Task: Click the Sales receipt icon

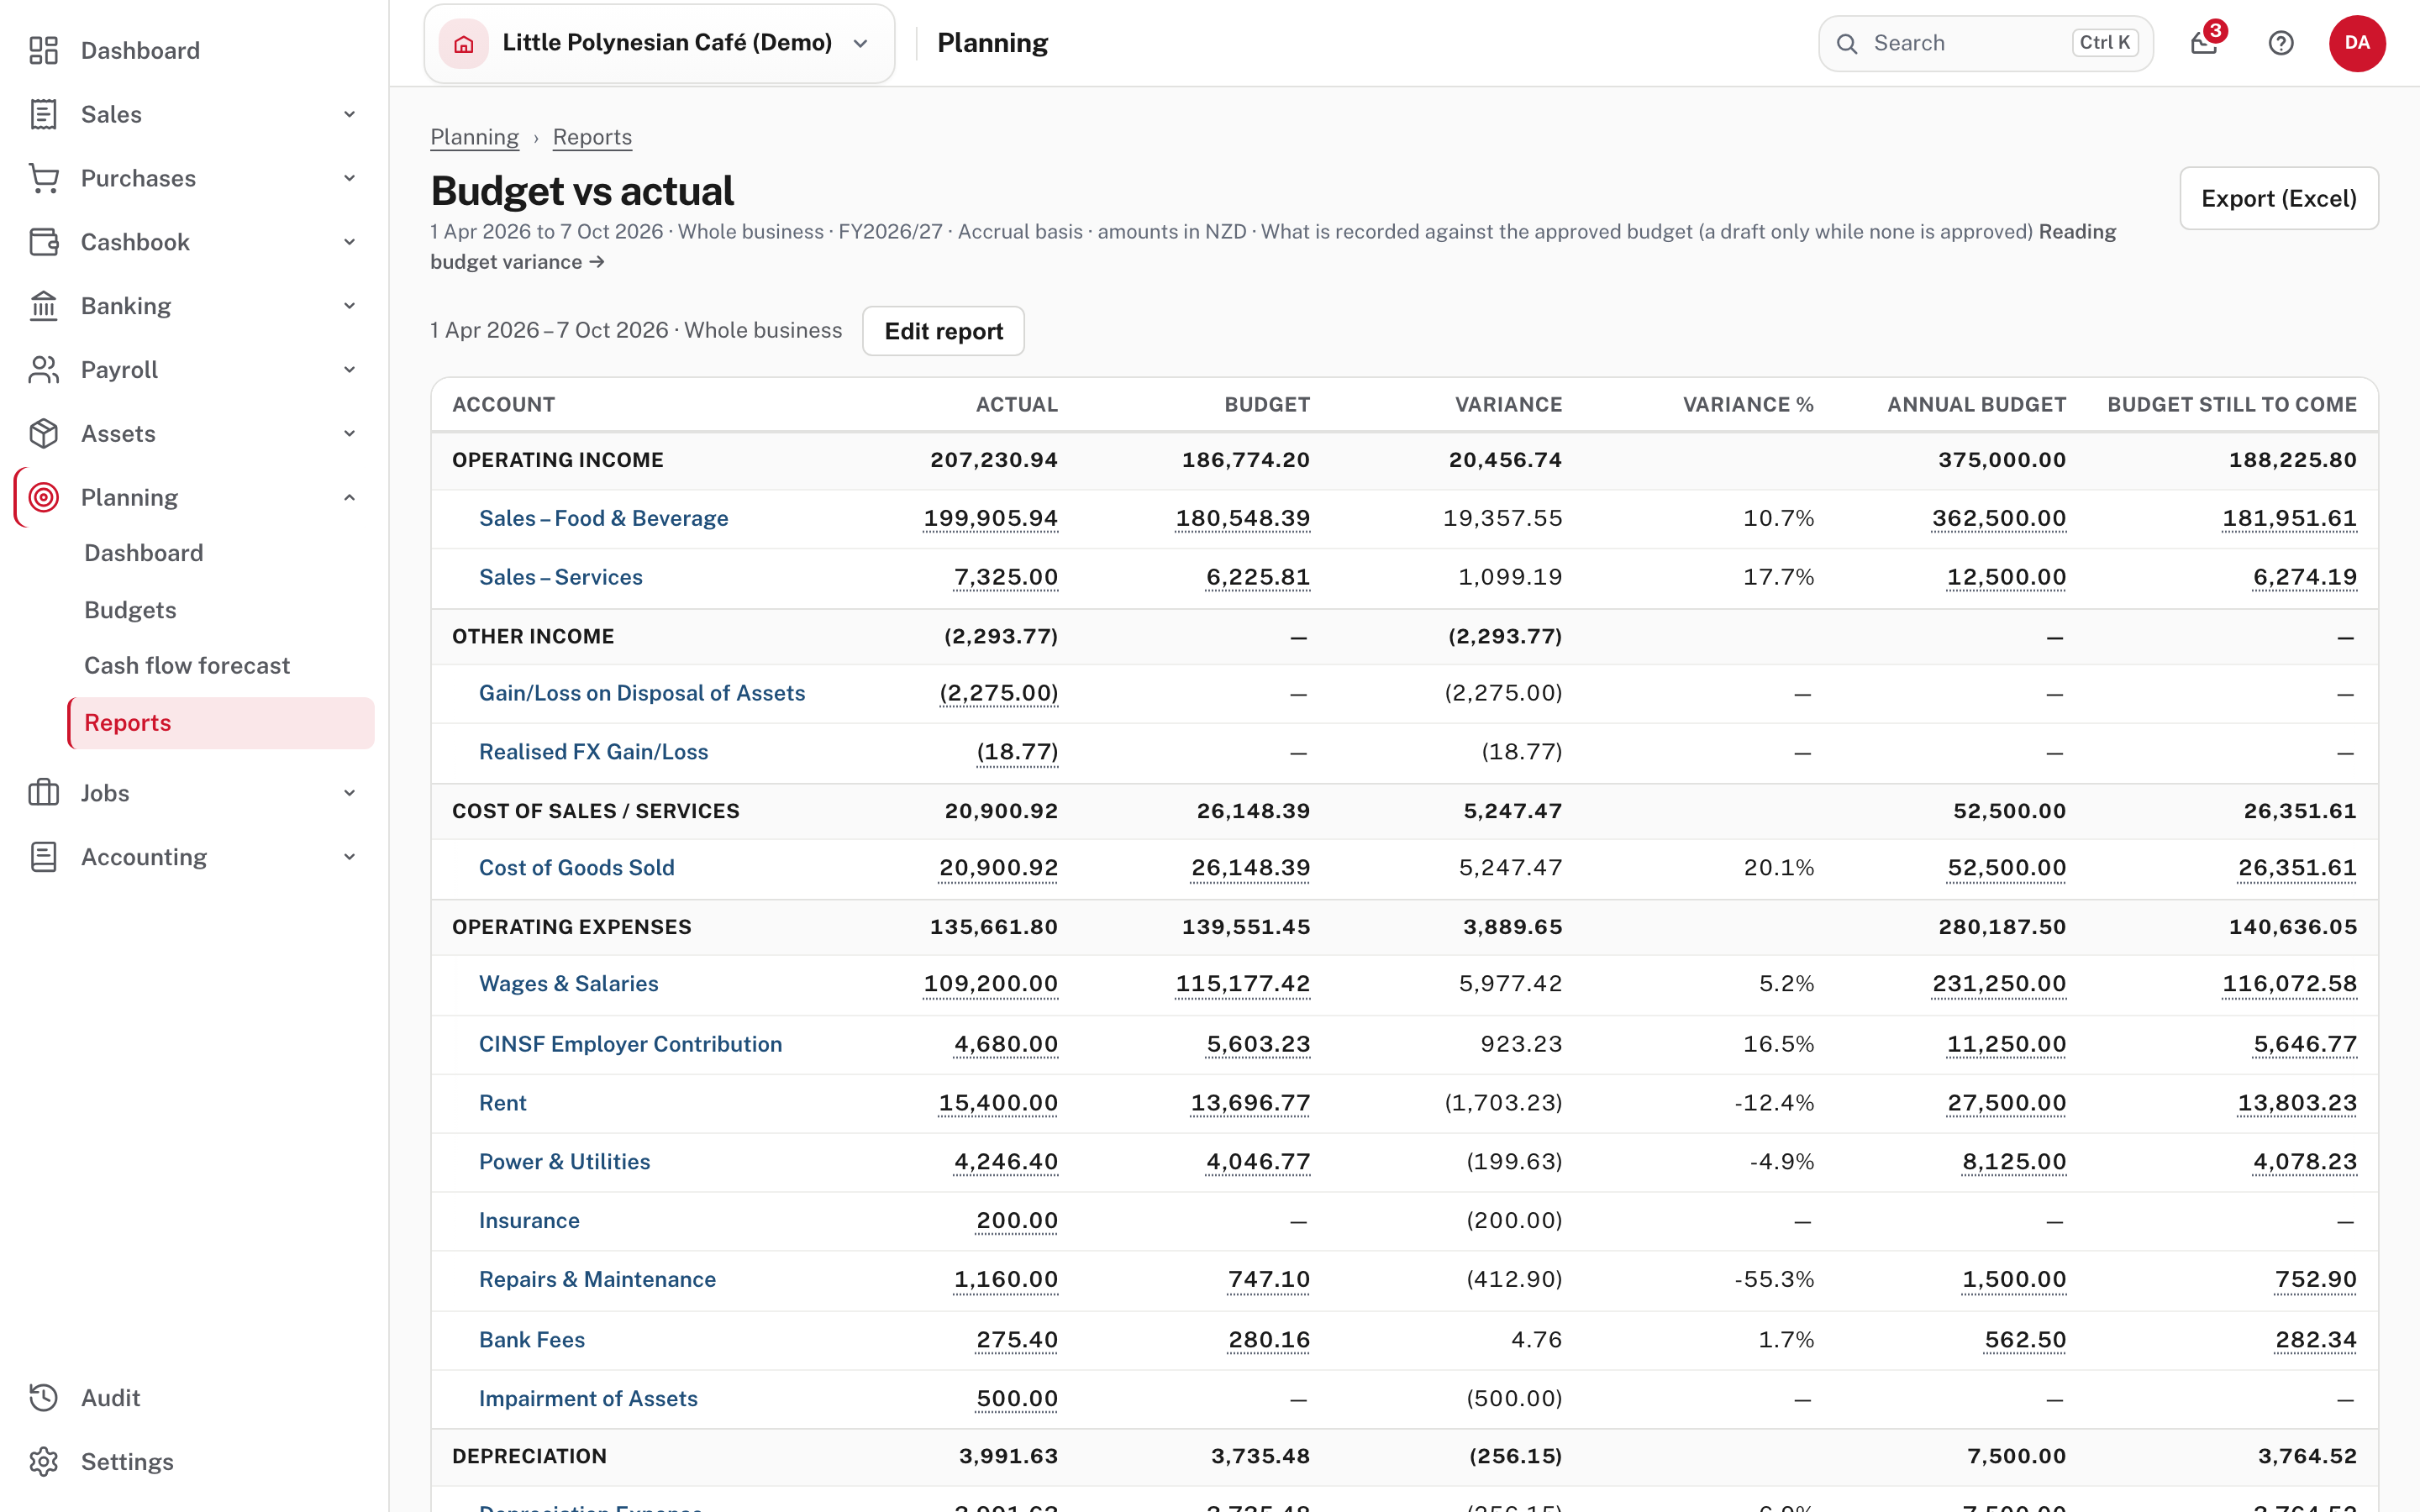Action: (x=43, y=114)
